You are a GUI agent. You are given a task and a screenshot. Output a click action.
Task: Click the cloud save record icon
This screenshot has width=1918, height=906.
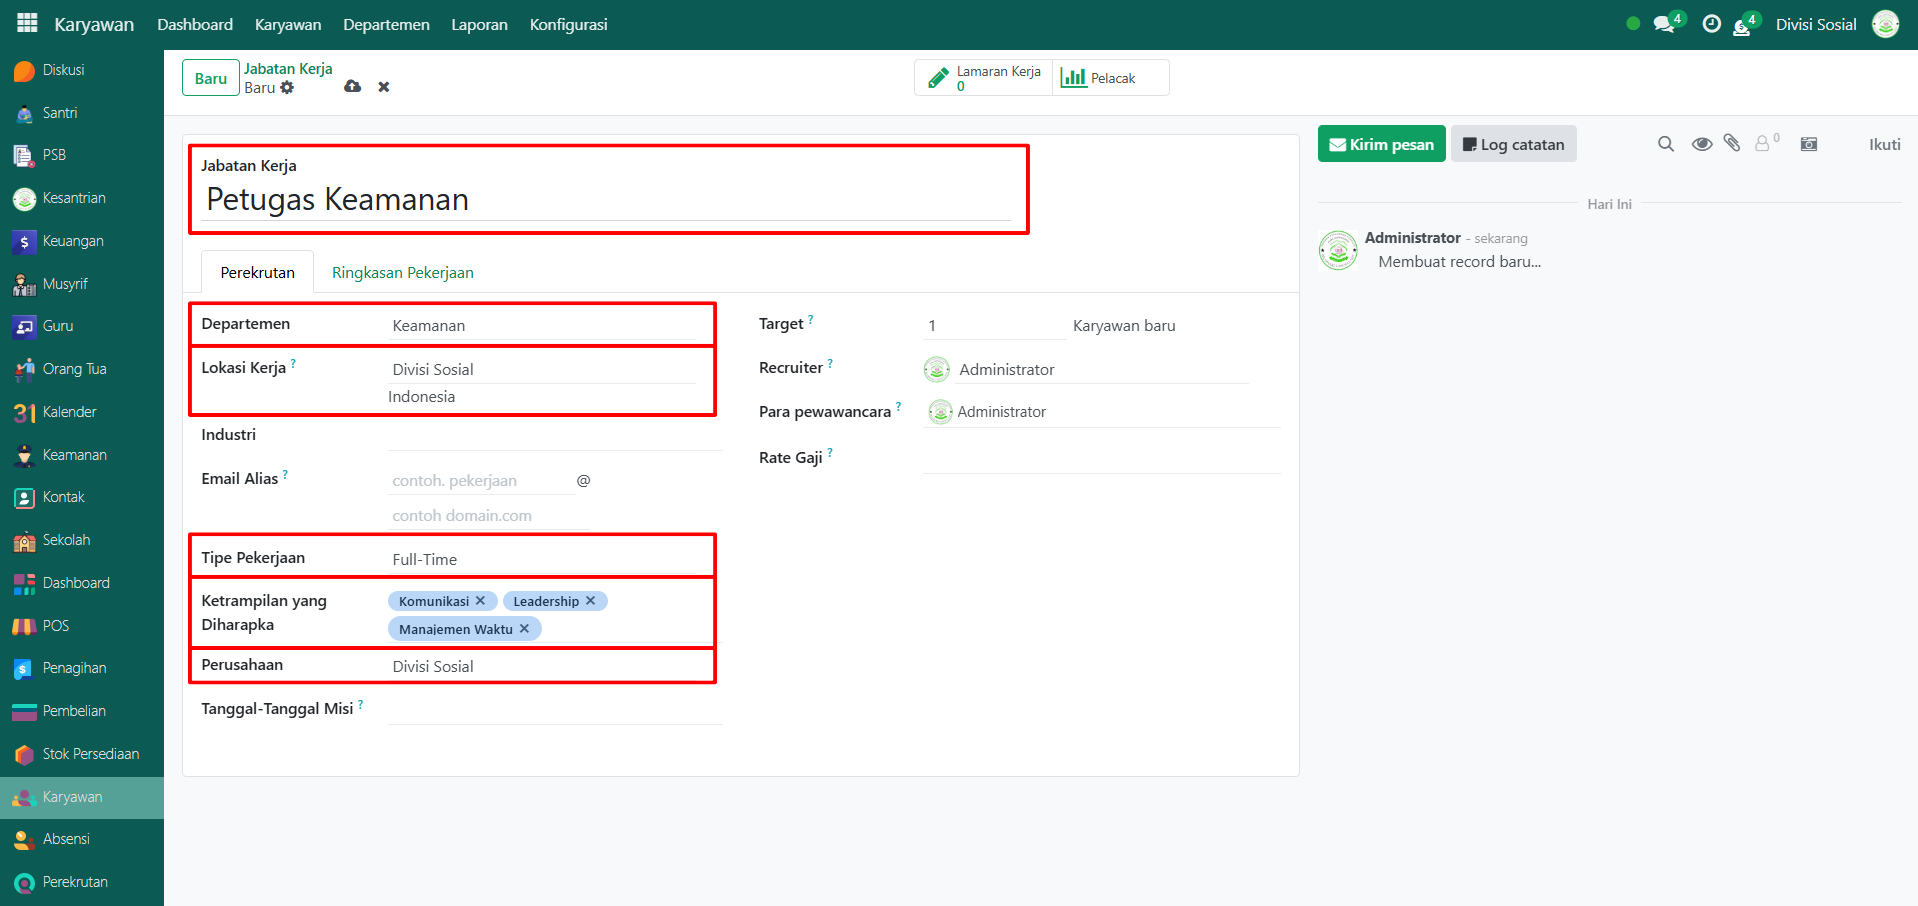352,87
